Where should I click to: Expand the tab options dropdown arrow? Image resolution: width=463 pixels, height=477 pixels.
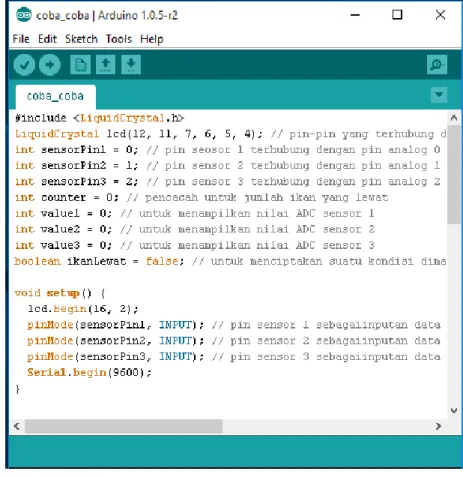pyautogui.click(x=439, y=95)
